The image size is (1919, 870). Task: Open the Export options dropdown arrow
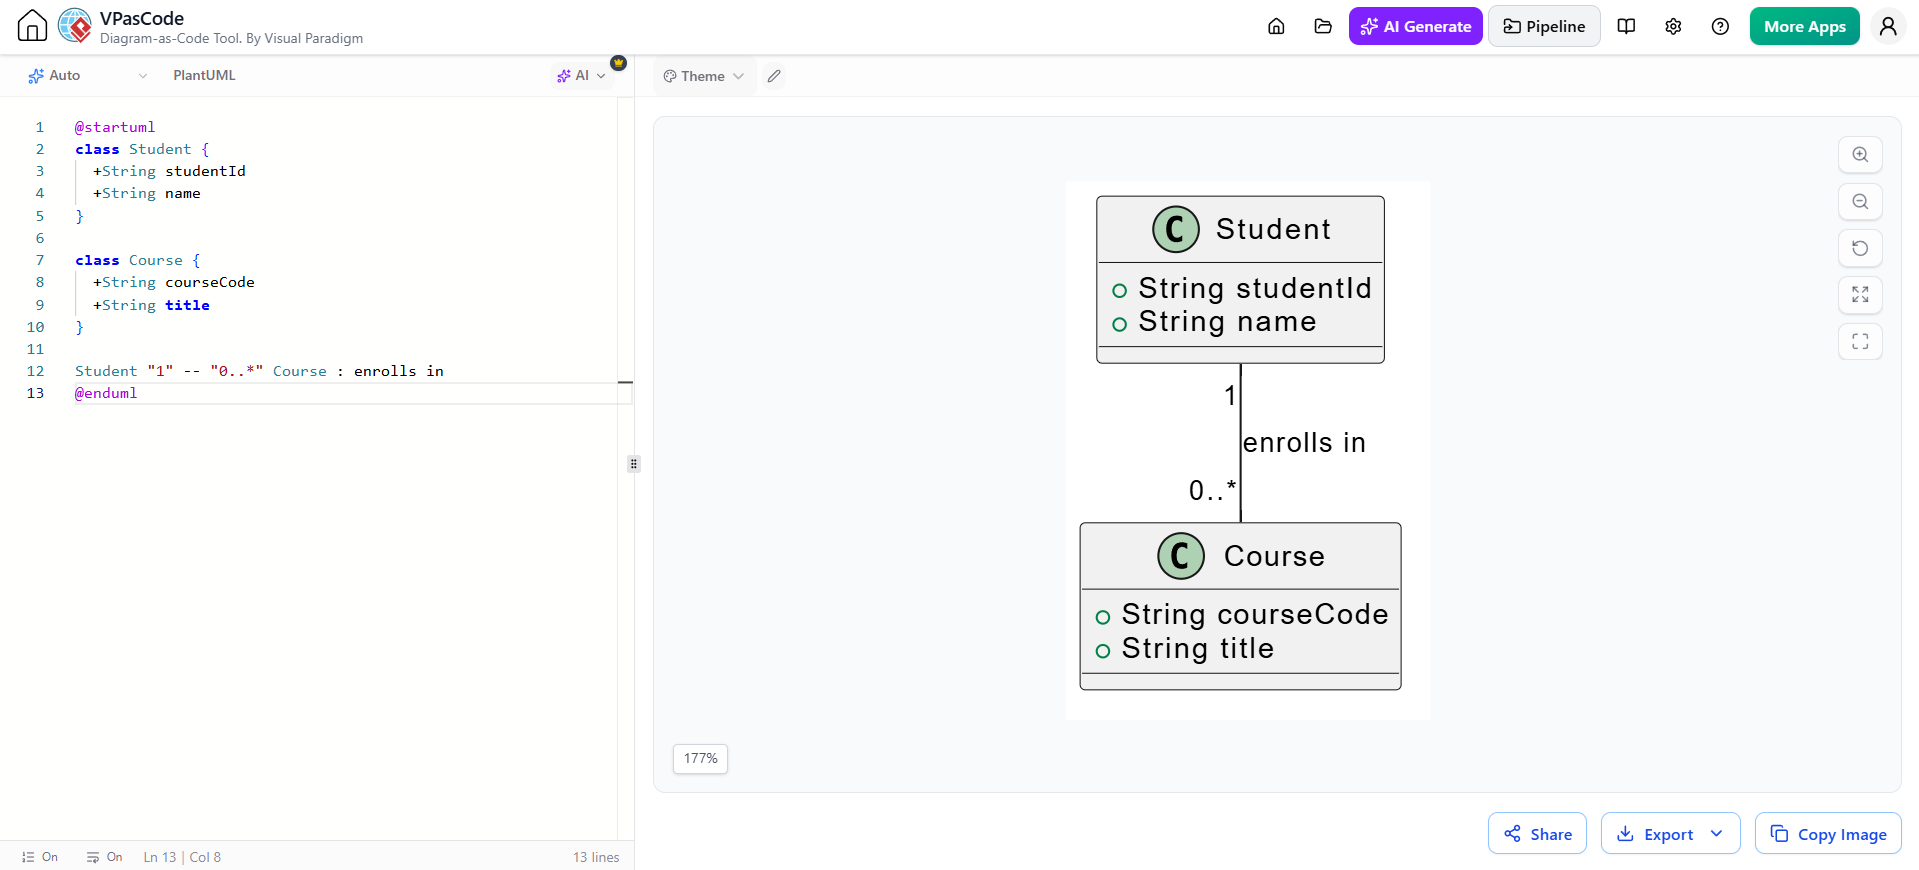pyautogui.click(x=1717, y=834)
